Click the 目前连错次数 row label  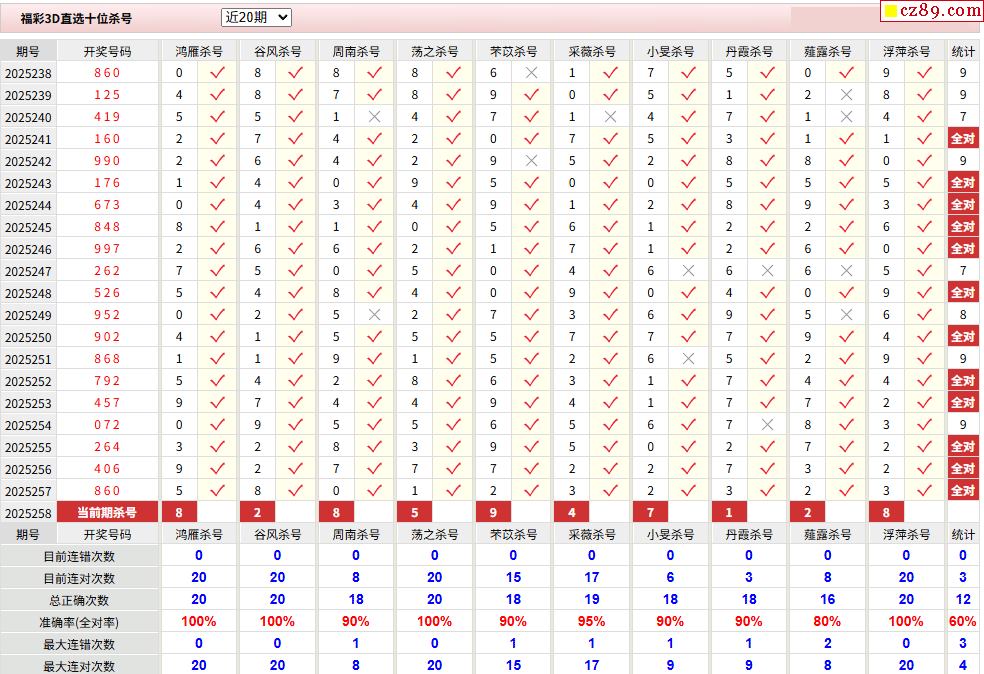pos(79,556)
